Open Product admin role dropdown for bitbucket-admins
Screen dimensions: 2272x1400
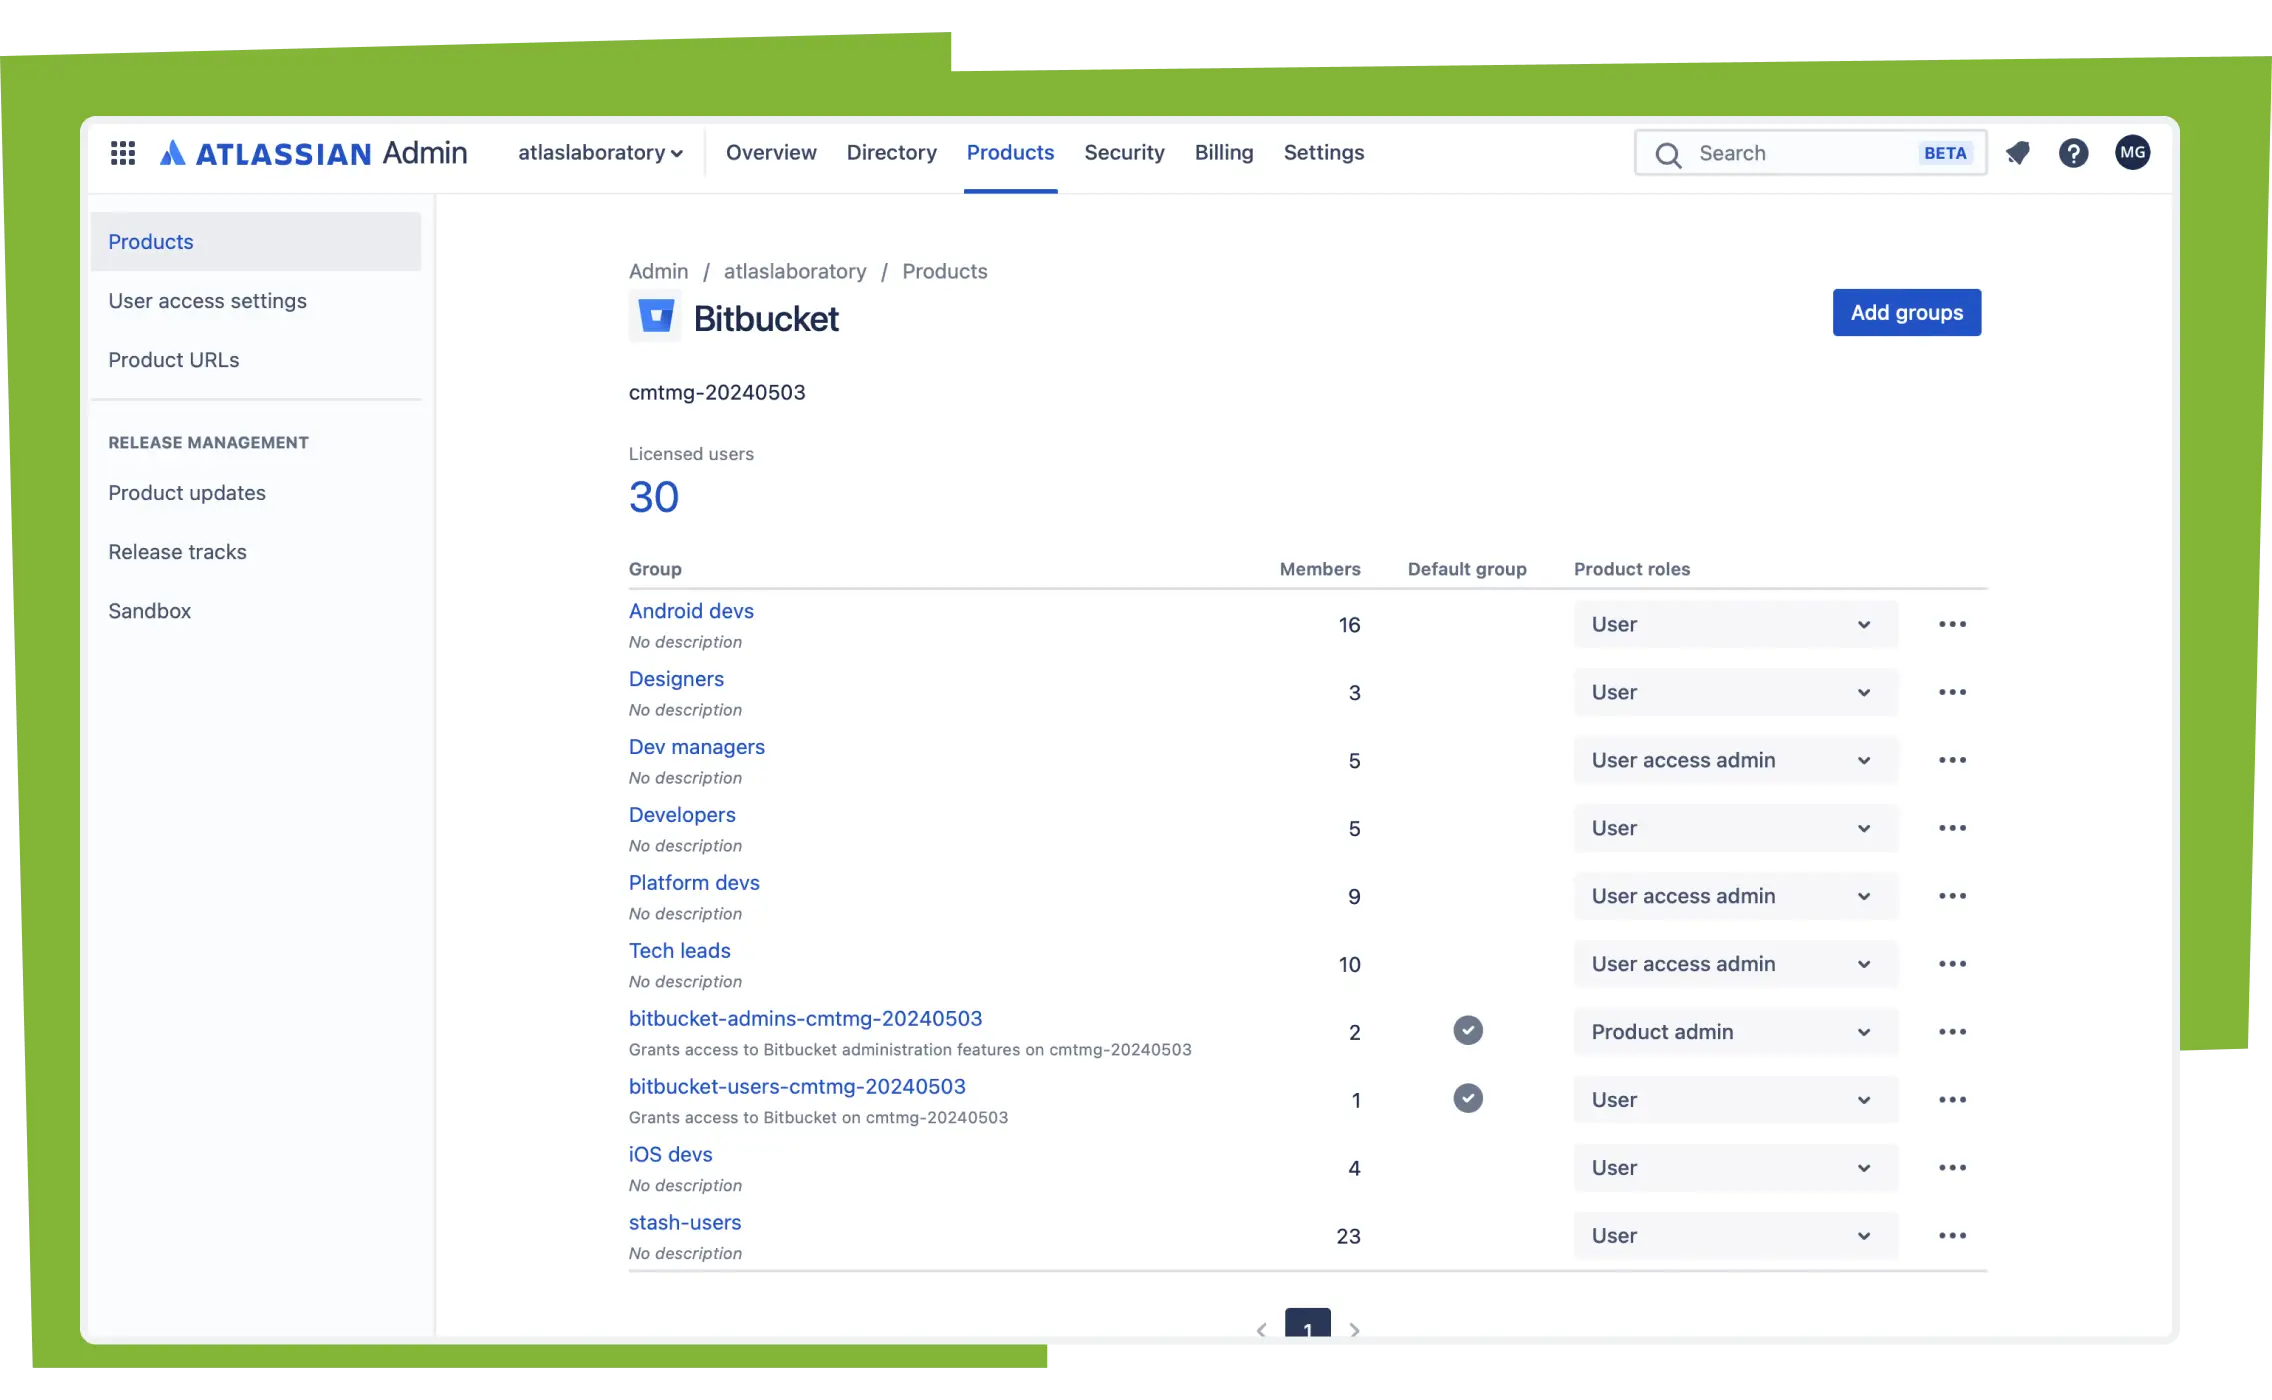[1734, 1032]
